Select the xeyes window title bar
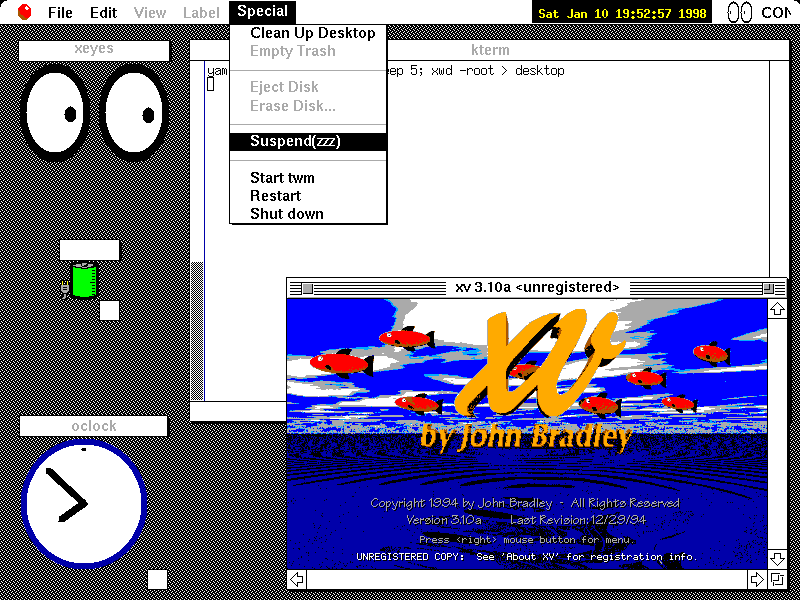This screenshot has width=800, height=600. [94, 51]
